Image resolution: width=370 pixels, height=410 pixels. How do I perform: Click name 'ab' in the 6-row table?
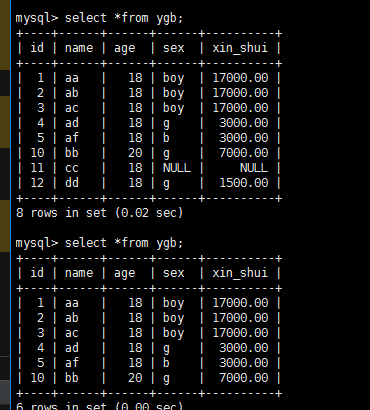coord(72,318)
